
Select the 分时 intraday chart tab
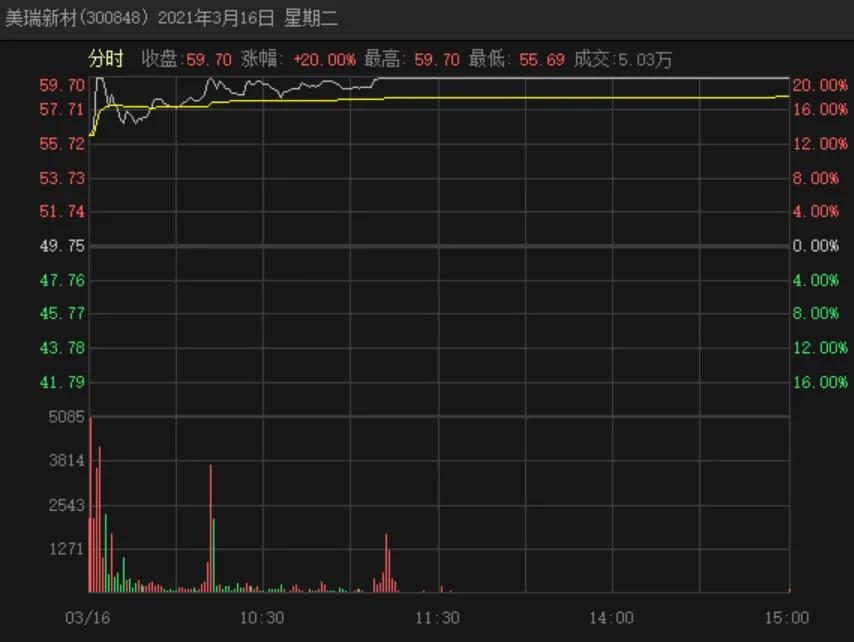click(106, 59)
